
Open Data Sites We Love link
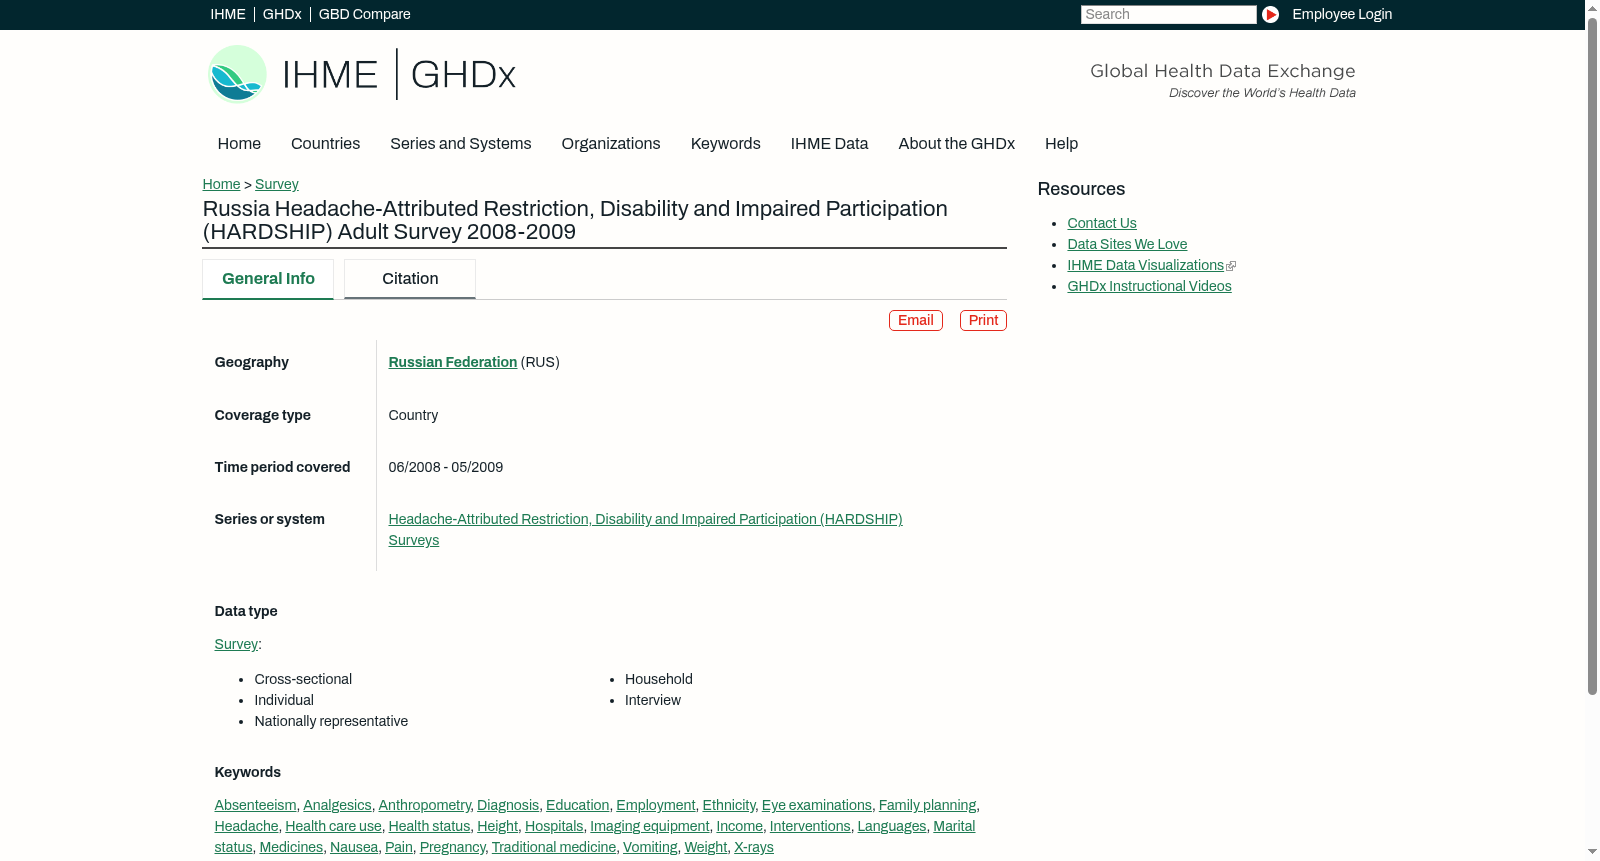tap(1127, 245)
